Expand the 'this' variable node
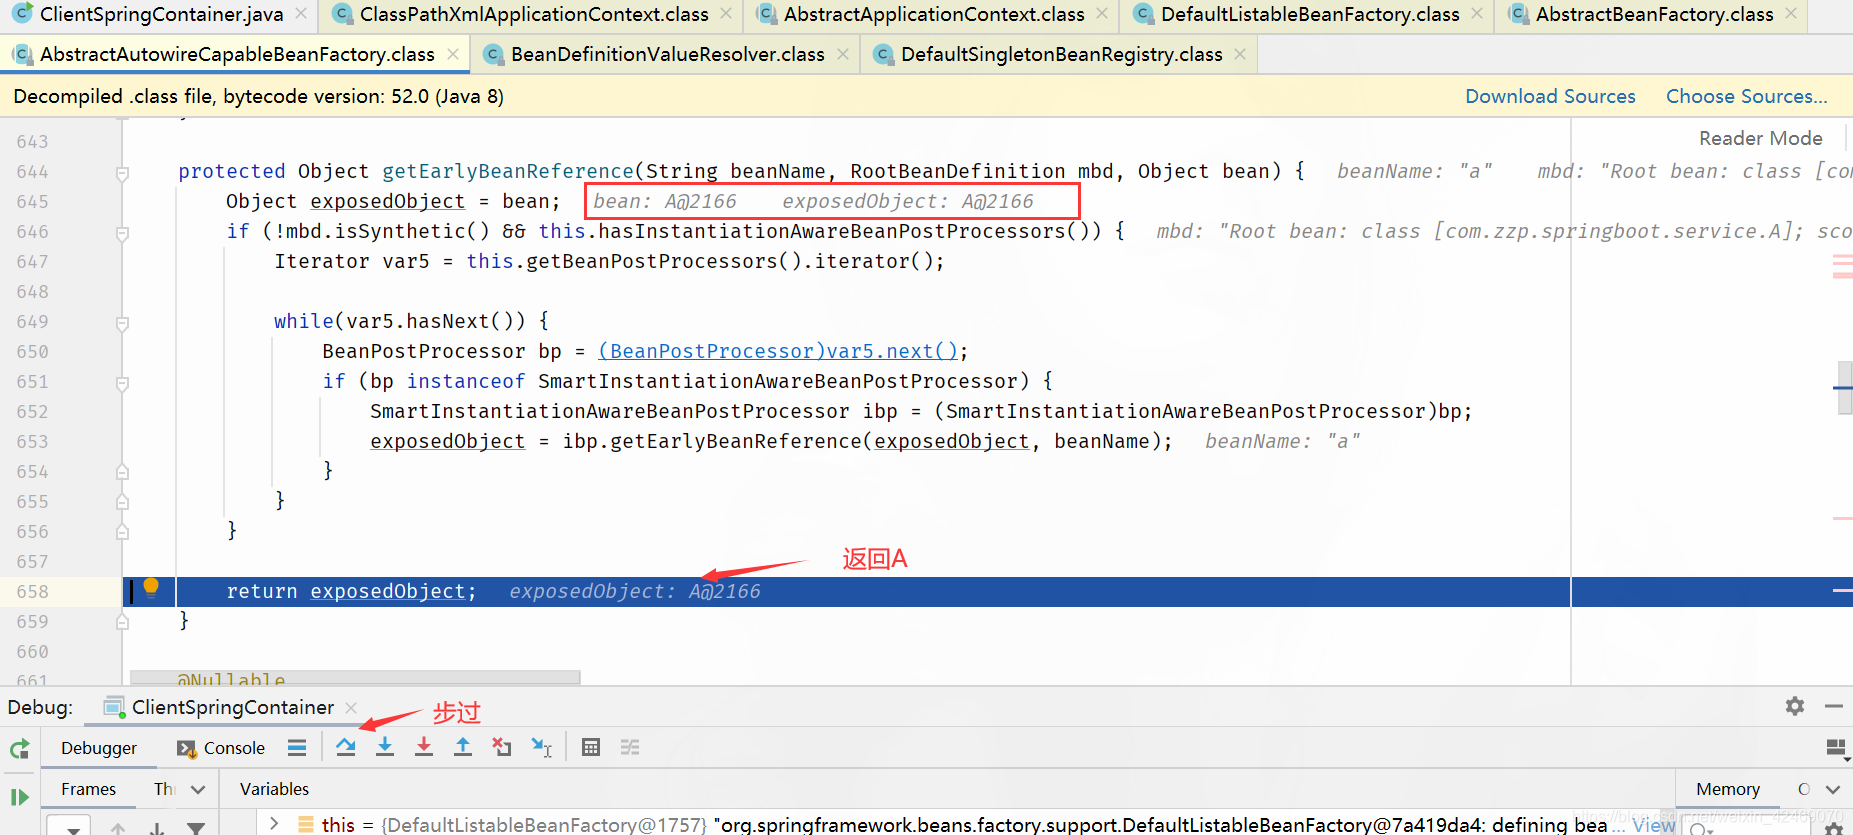The height and width of the screenshot is (835, 1853). [274, 824]
